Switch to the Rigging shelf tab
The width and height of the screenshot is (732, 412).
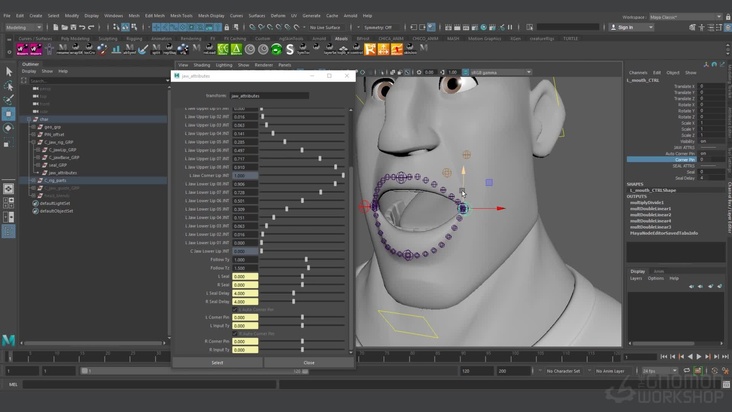click(134, 38)
